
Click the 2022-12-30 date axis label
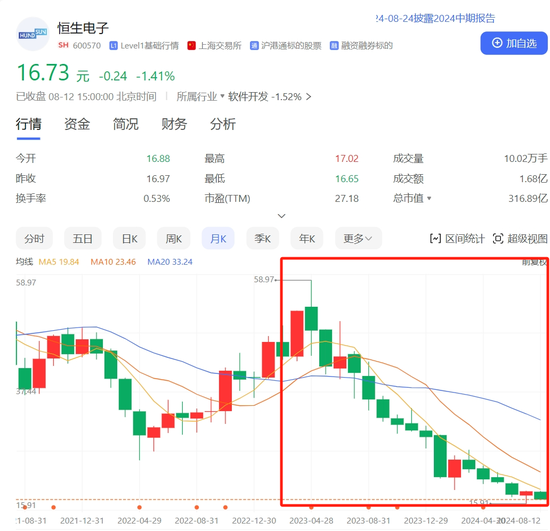[x=254, y=521]
